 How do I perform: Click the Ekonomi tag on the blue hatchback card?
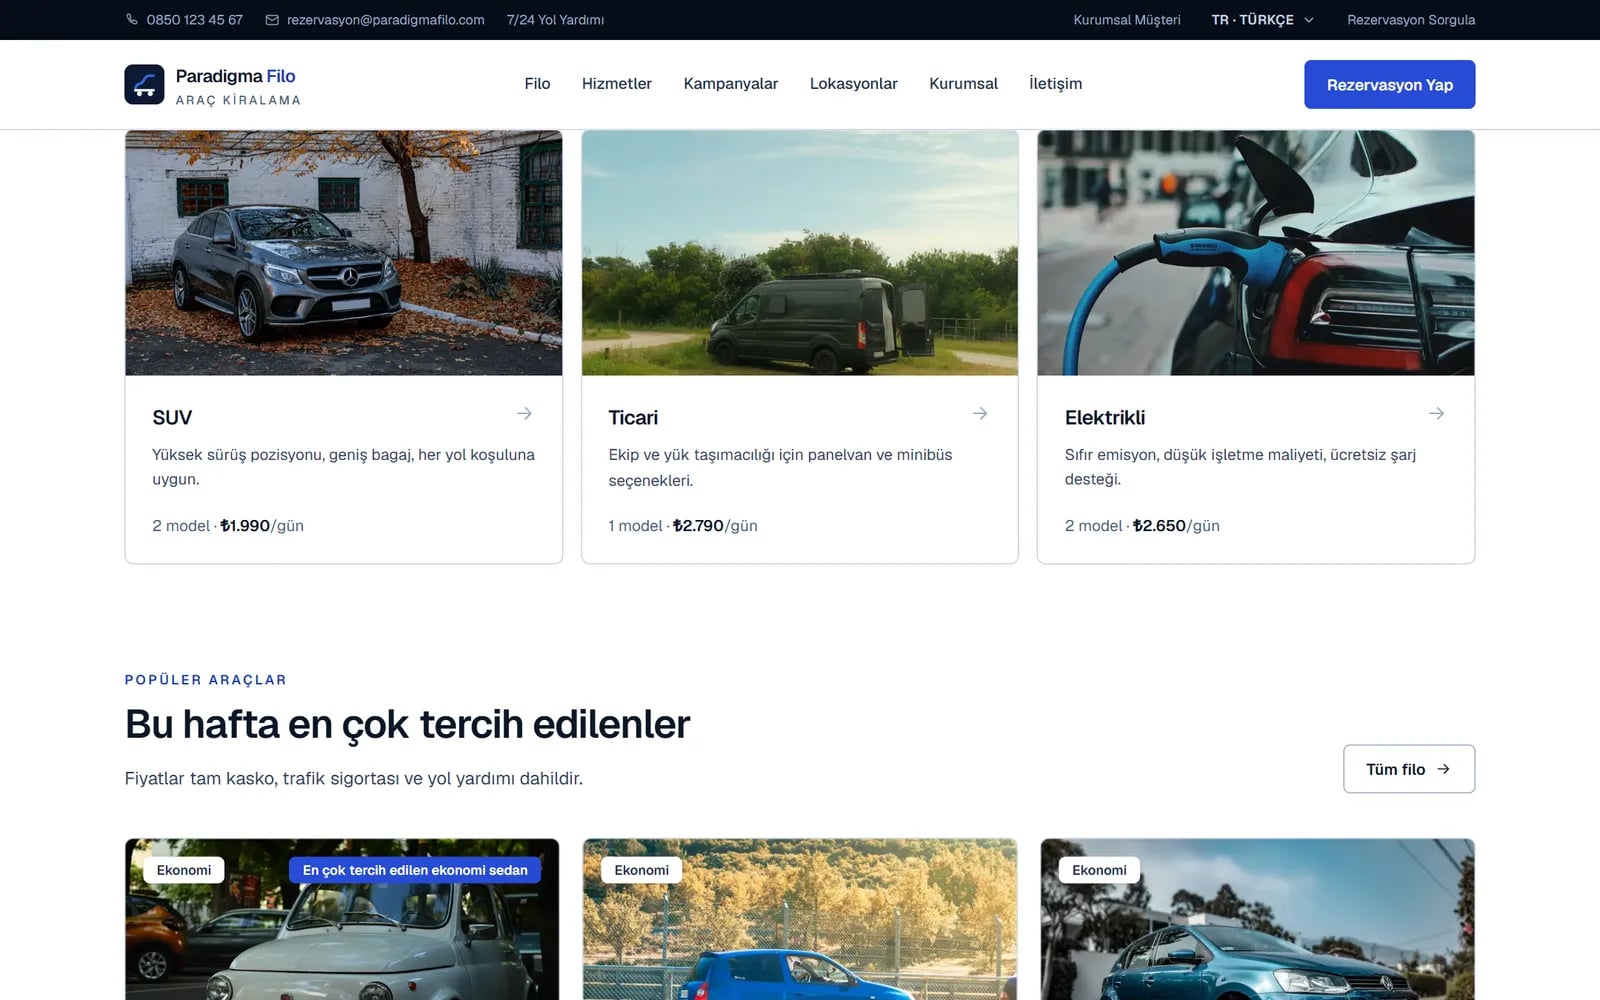click(642, 870)
